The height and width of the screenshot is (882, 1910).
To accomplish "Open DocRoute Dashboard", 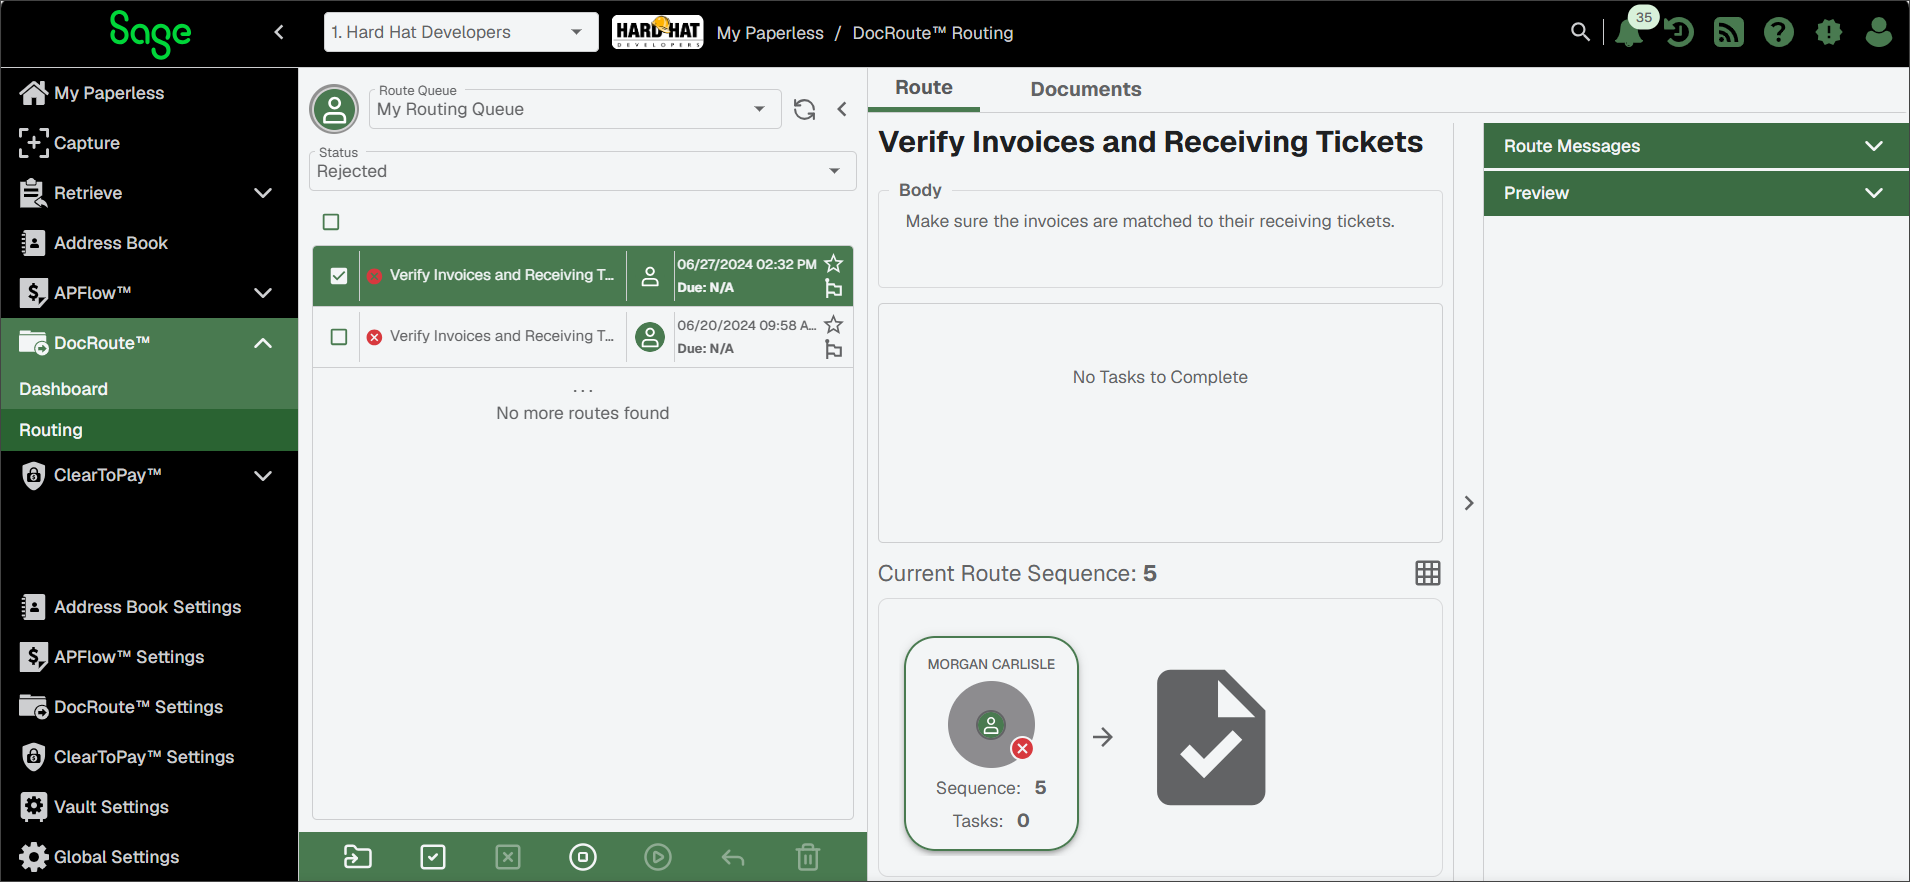I will pos(149,389).
